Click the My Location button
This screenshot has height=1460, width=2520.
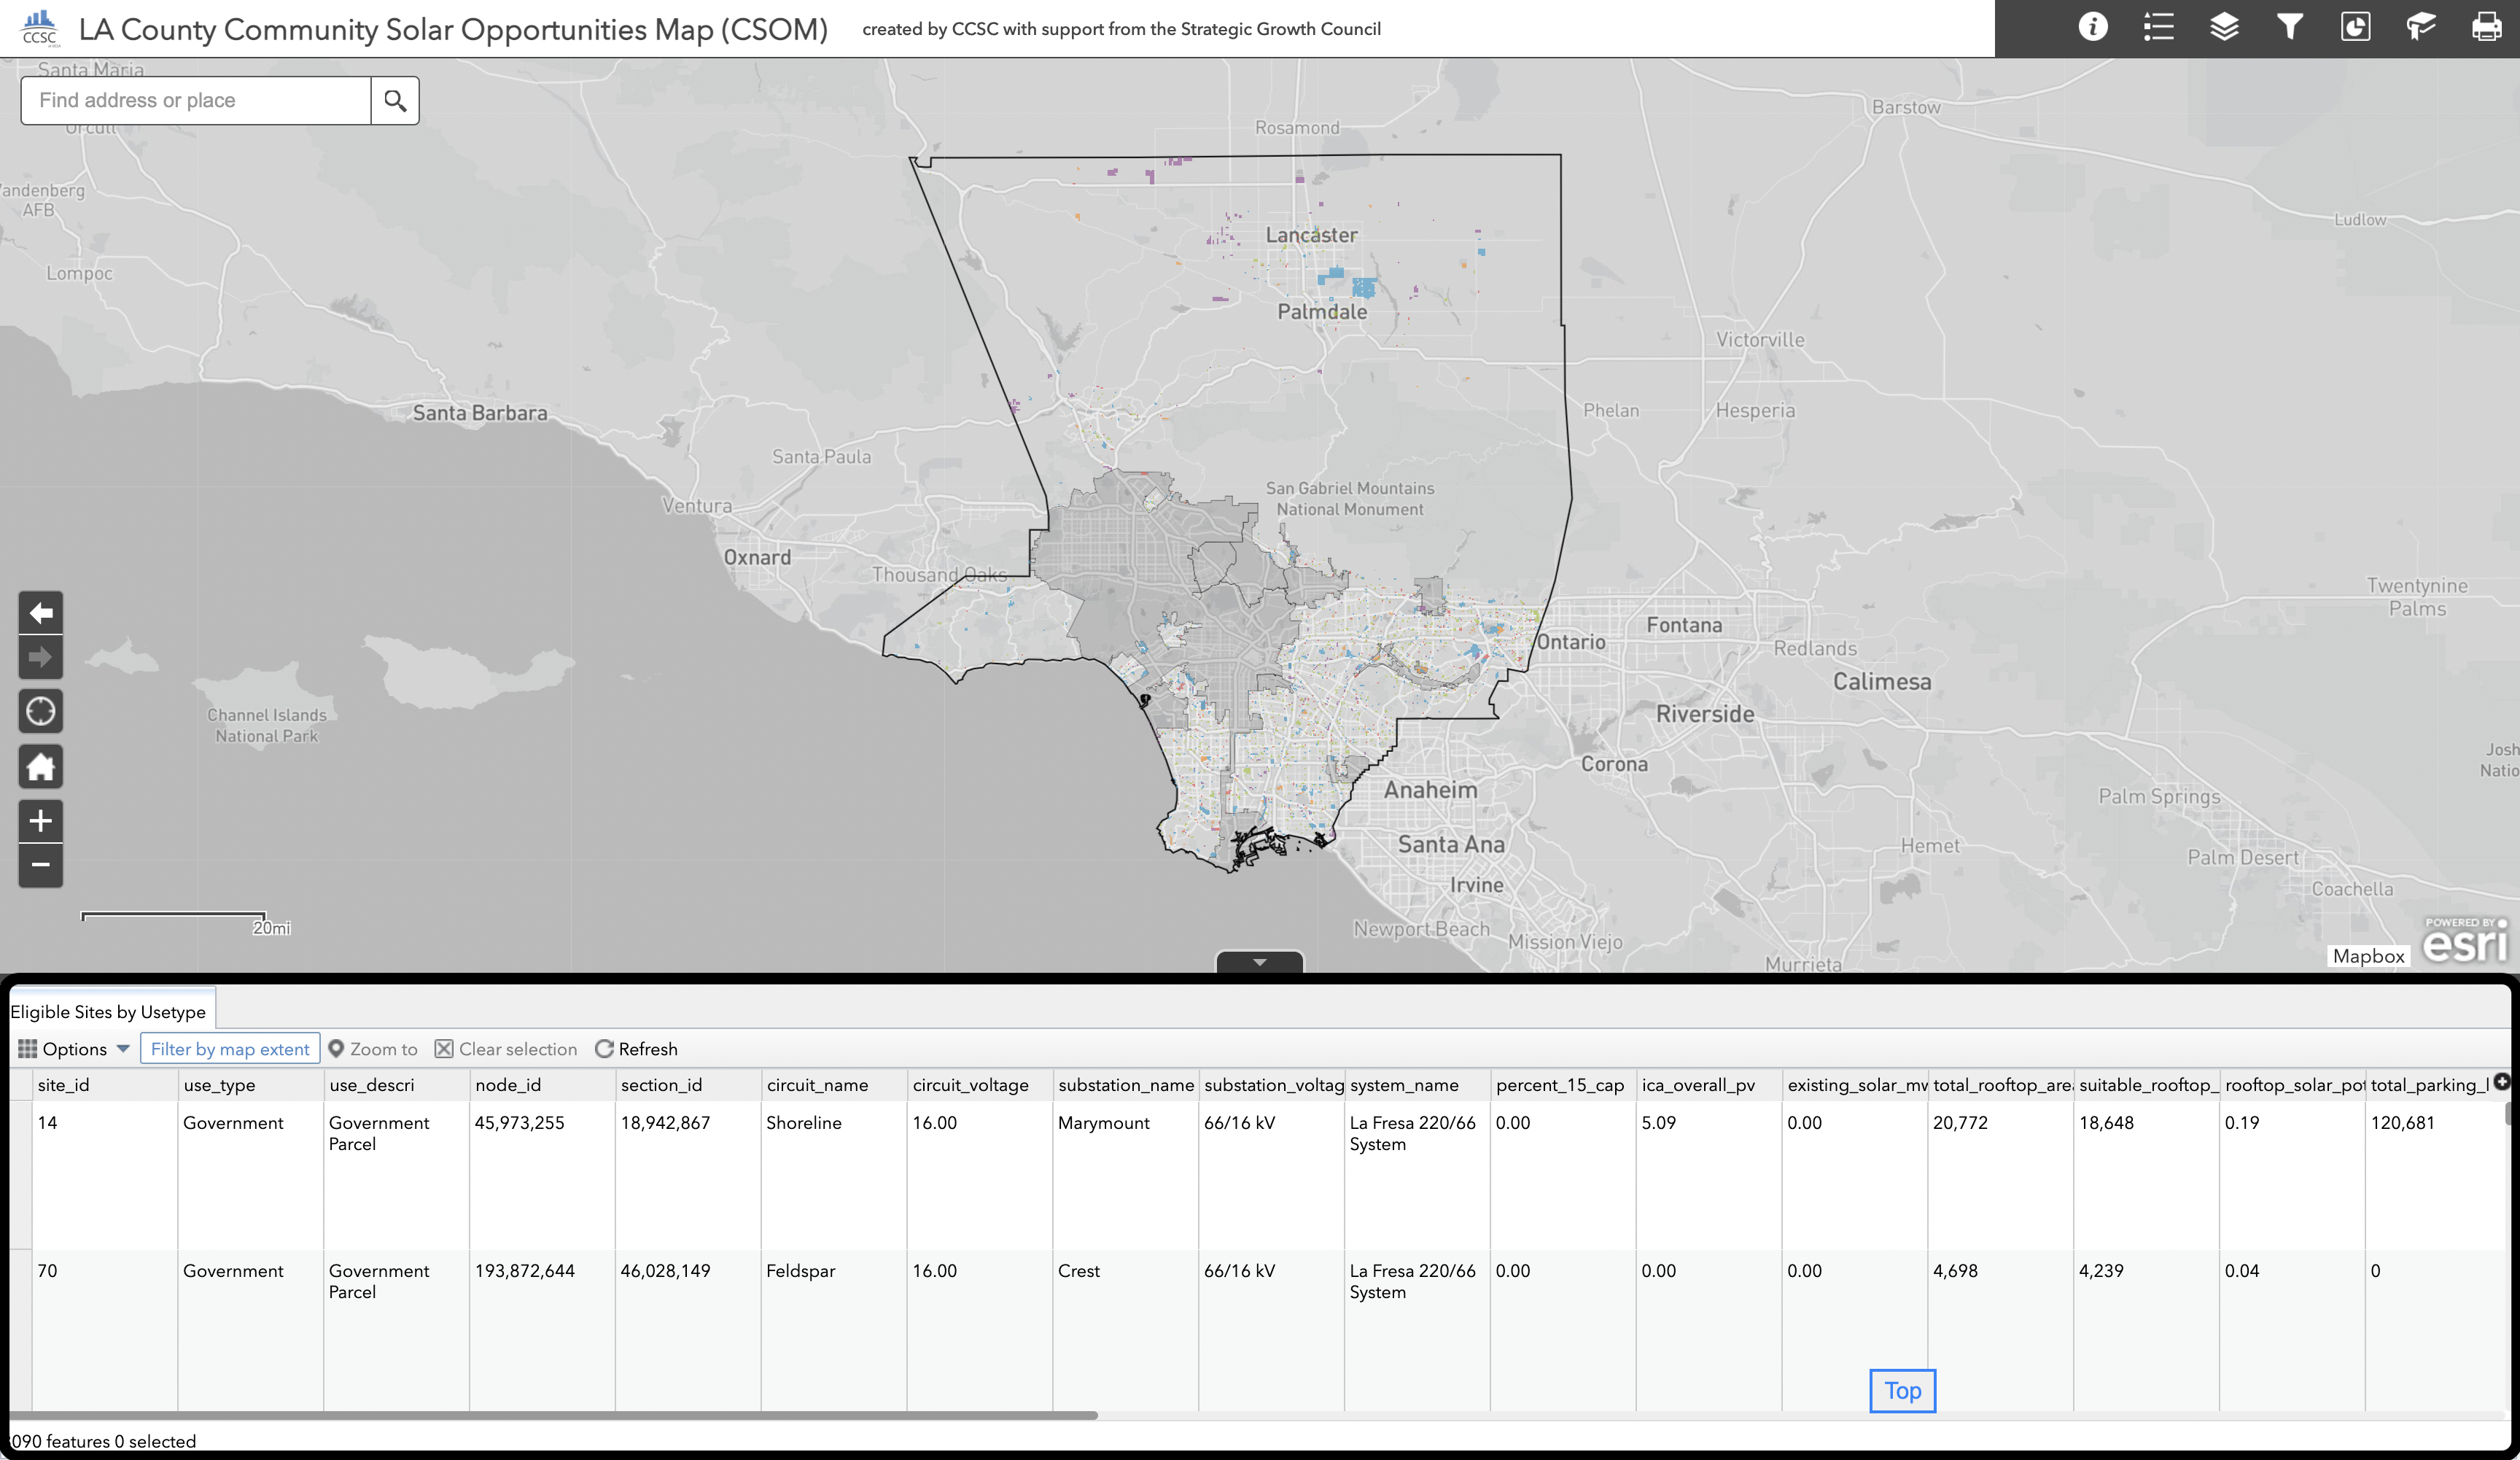(x=41, y=712)
